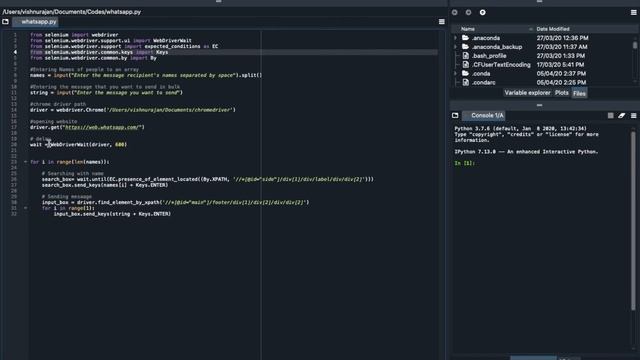Expand the .anaconda_backup folder

click(456, 47)
